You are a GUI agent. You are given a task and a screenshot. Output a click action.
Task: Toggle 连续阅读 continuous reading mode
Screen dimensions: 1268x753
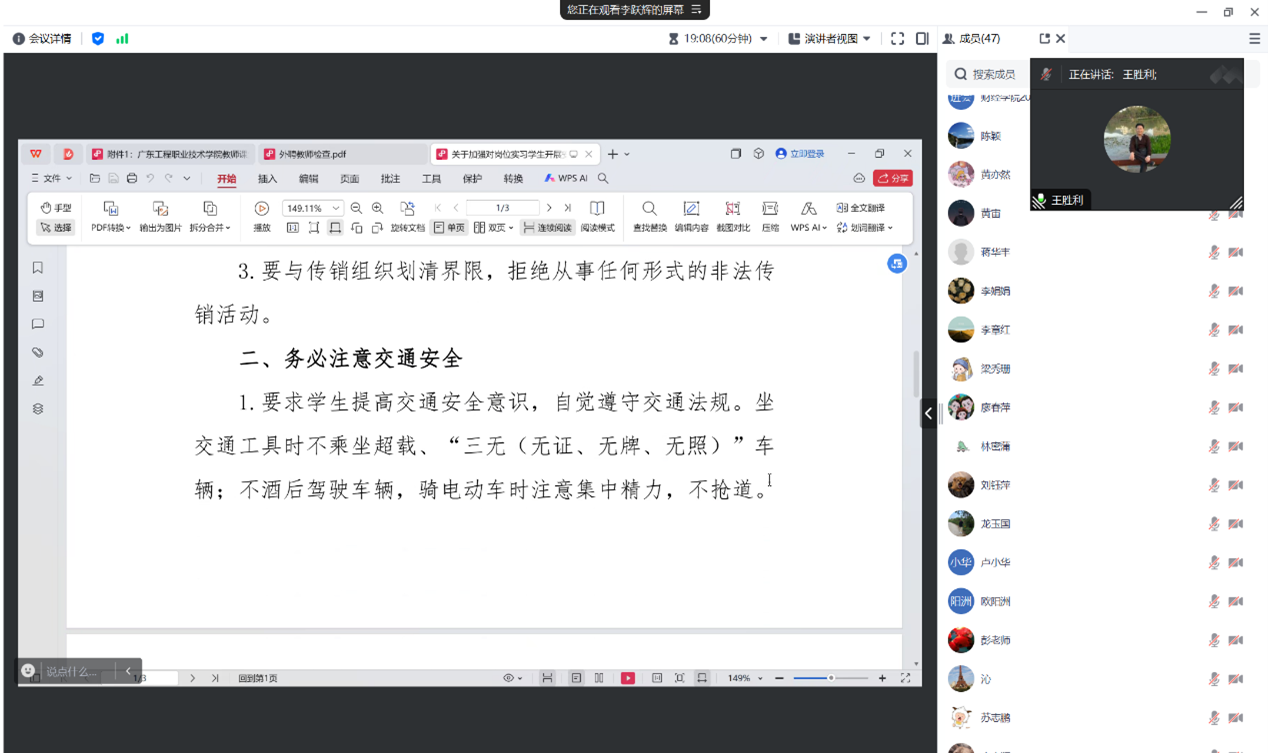pyautogui.click(x=547, y=228)
